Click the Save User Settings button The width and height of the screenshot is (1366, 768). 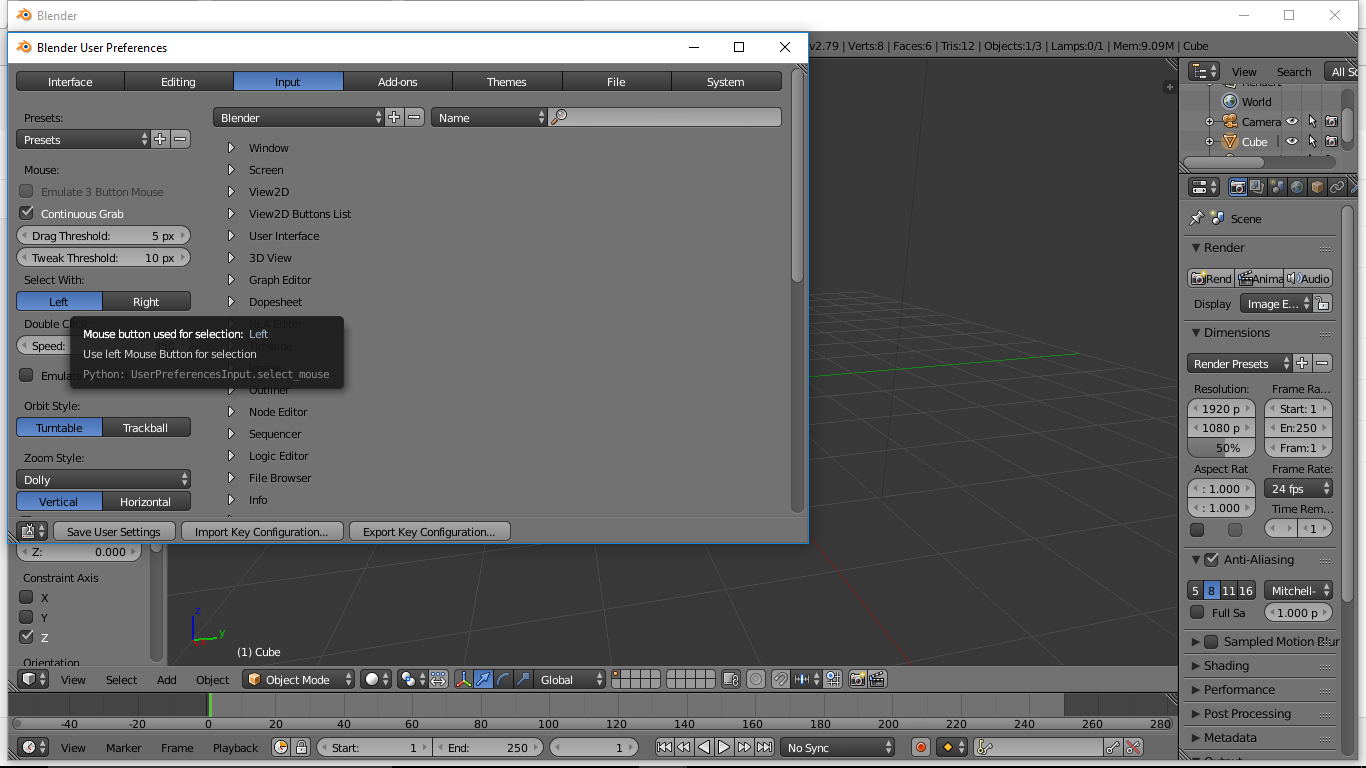(x=114, y=531)
